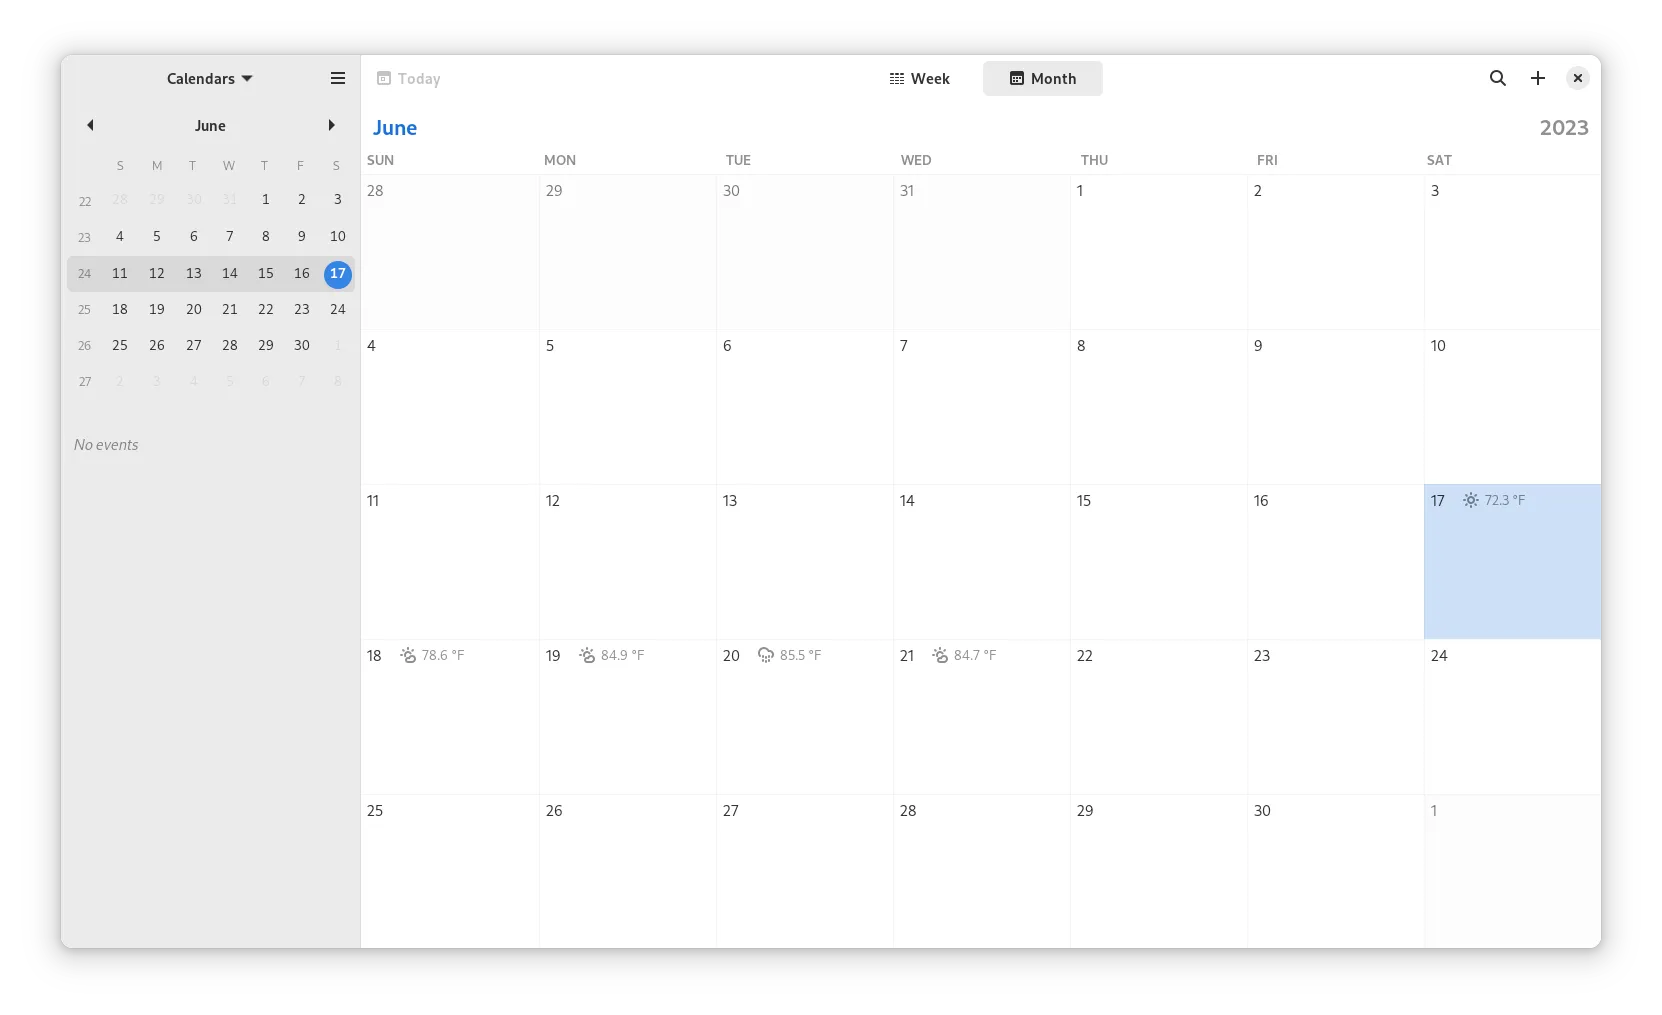Click the sunny weather icon on June 17
This screenshot has height=1015, width=1662.
[x=1470, y=500]
